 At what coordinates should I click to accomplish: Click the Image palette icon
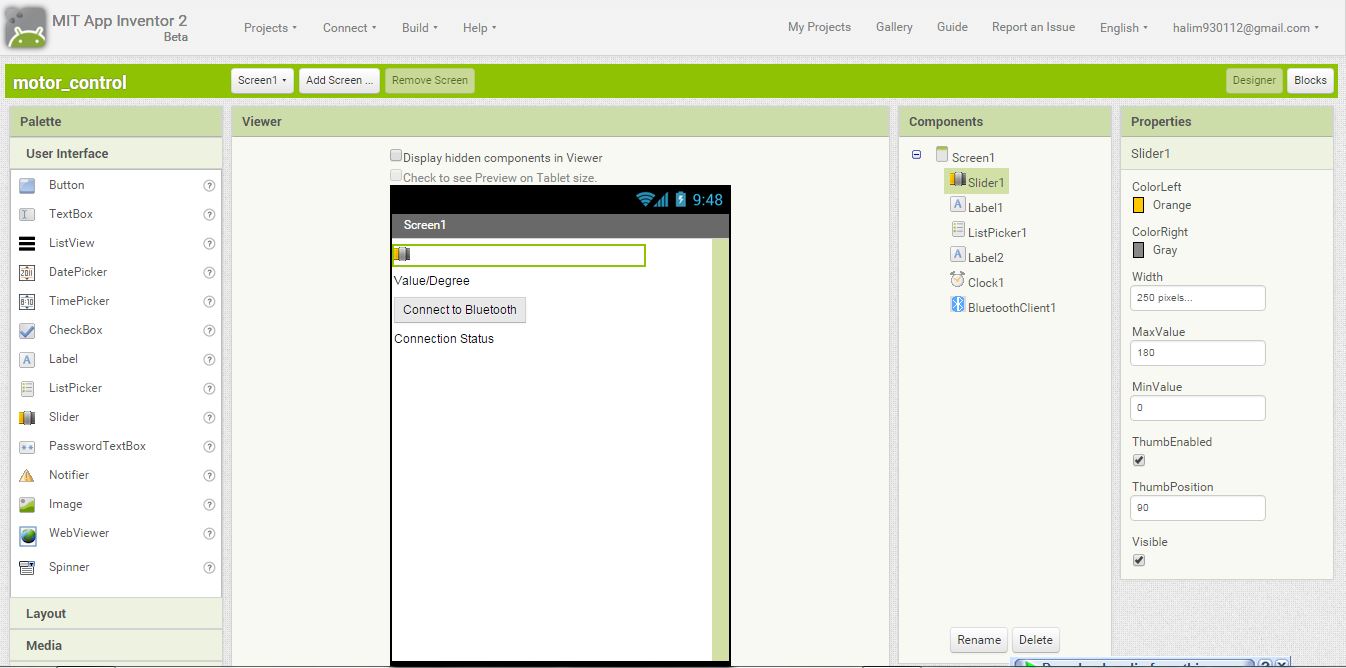28,505
